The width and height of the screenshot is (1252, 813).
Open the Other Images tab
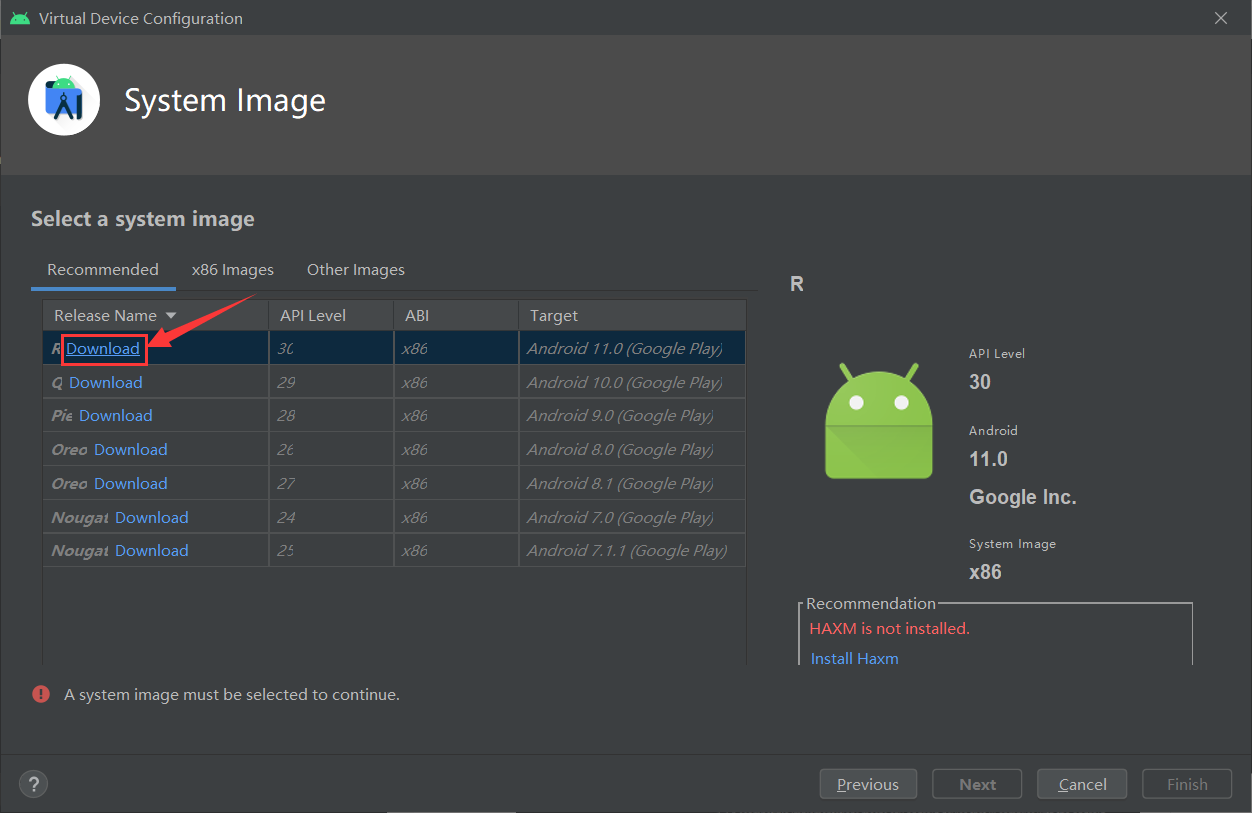click(355, 269)
